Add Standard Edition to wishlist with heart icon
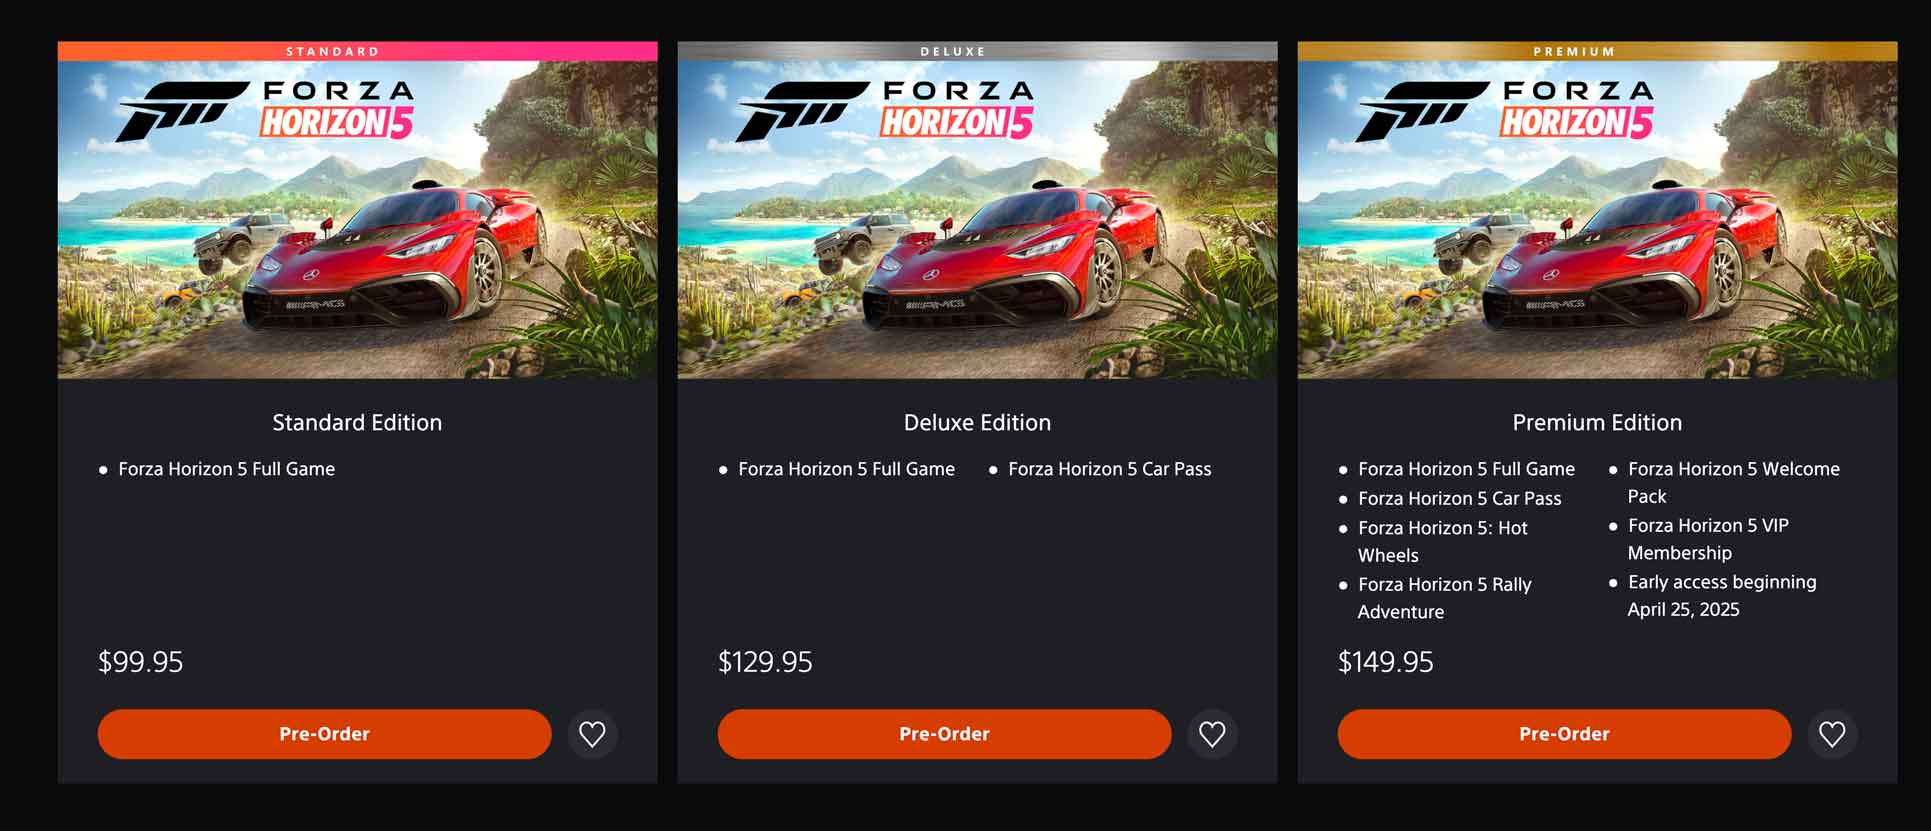1931x831 pixels. point(592,734)
